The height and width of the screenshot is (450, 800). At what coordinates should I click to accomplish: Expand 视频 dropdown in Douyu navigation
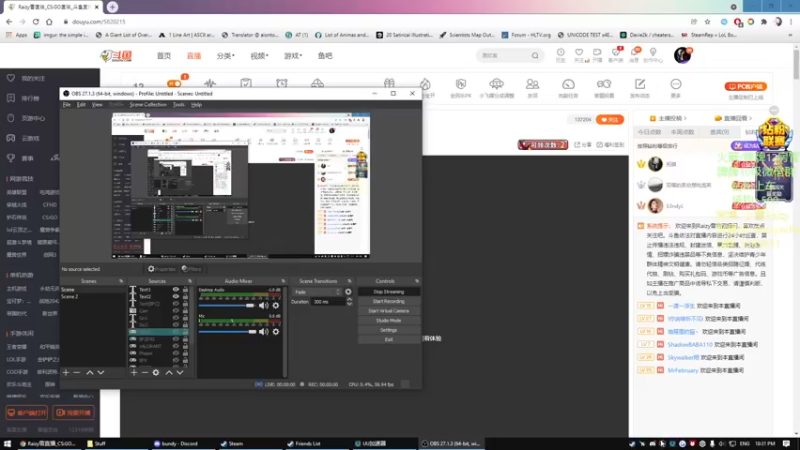coord(259,56)
